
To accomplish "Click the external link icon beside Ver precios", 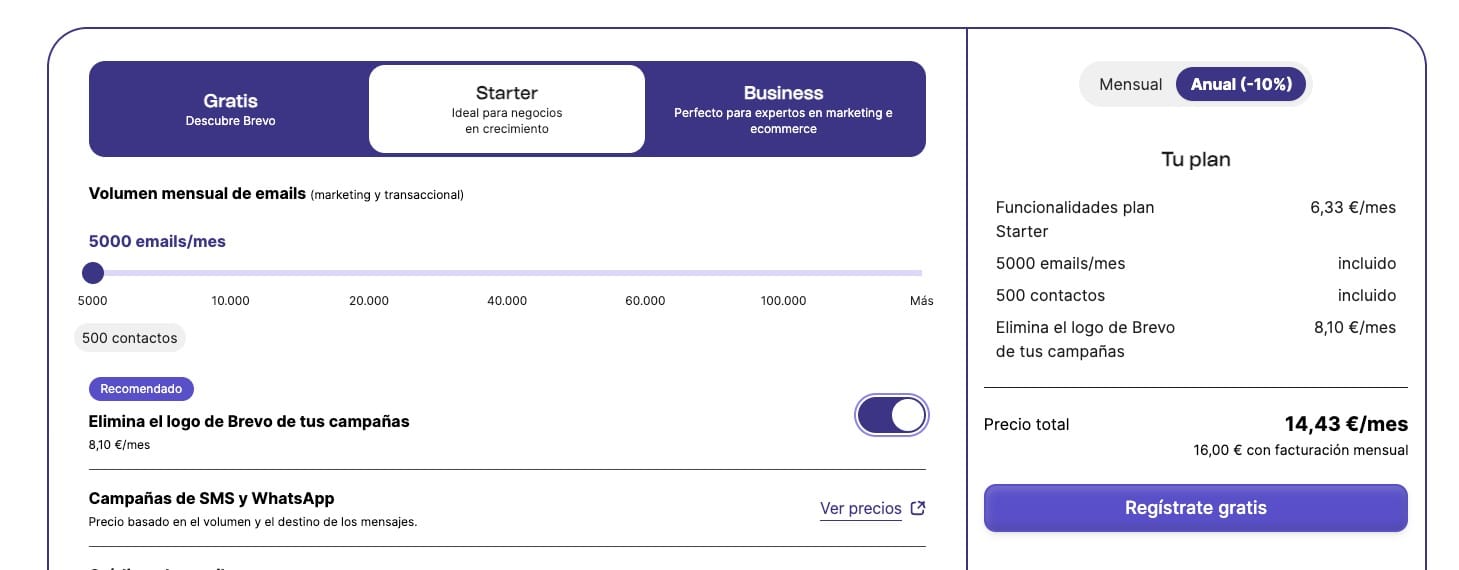I will coord(918,508).
